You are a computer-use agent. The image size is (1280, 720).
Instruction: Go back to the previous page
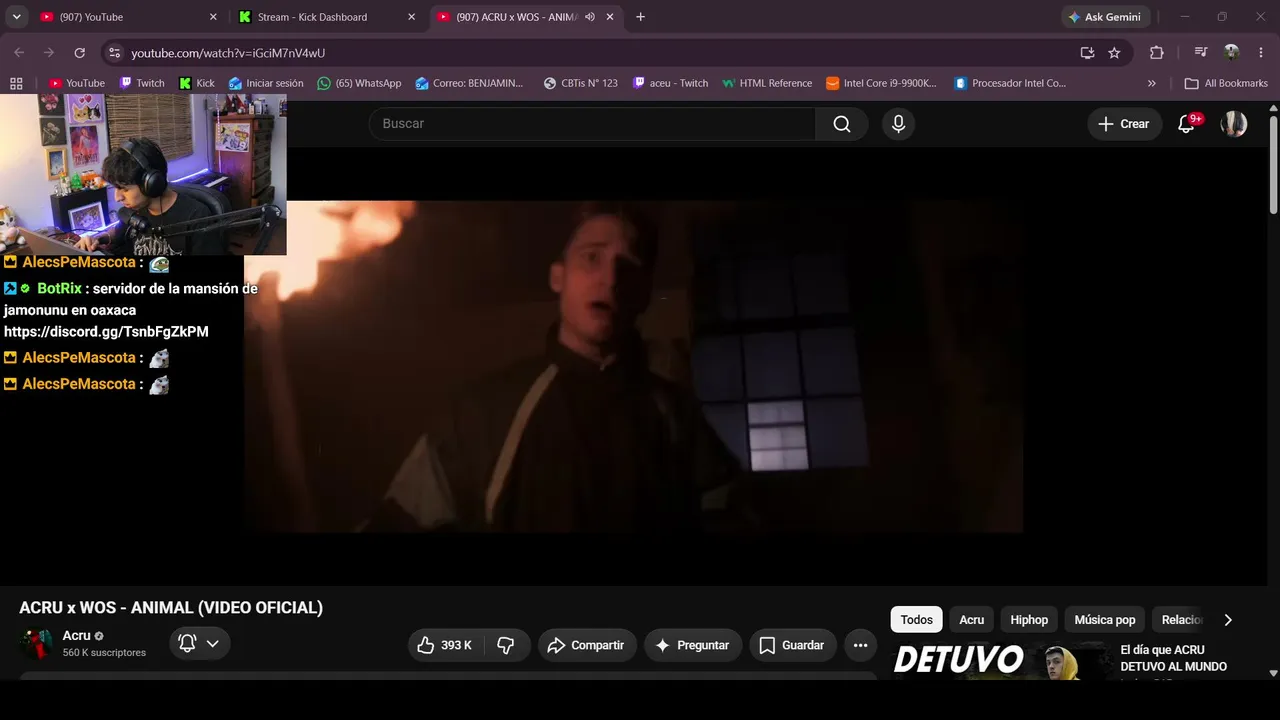19,53
